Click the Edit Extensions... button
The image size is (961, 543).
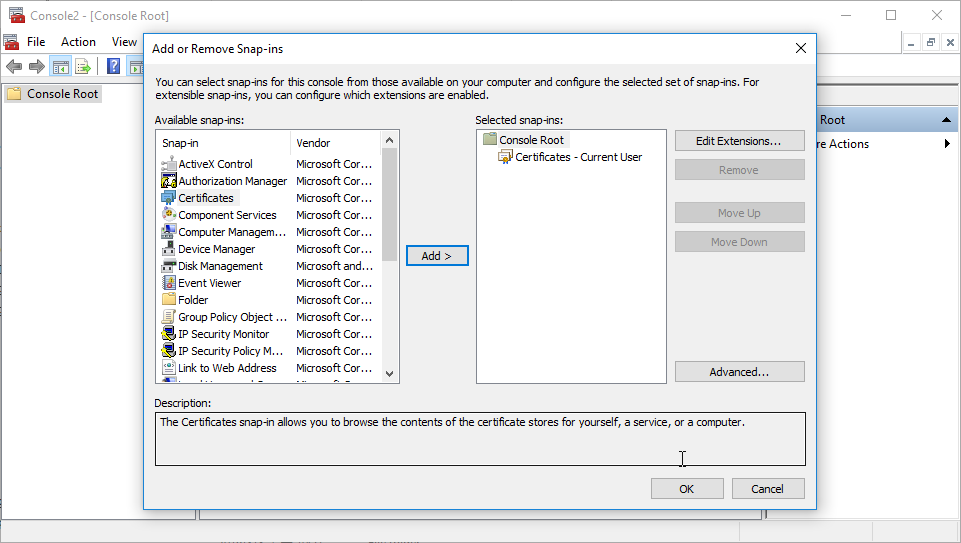click(x=740, y=141)
